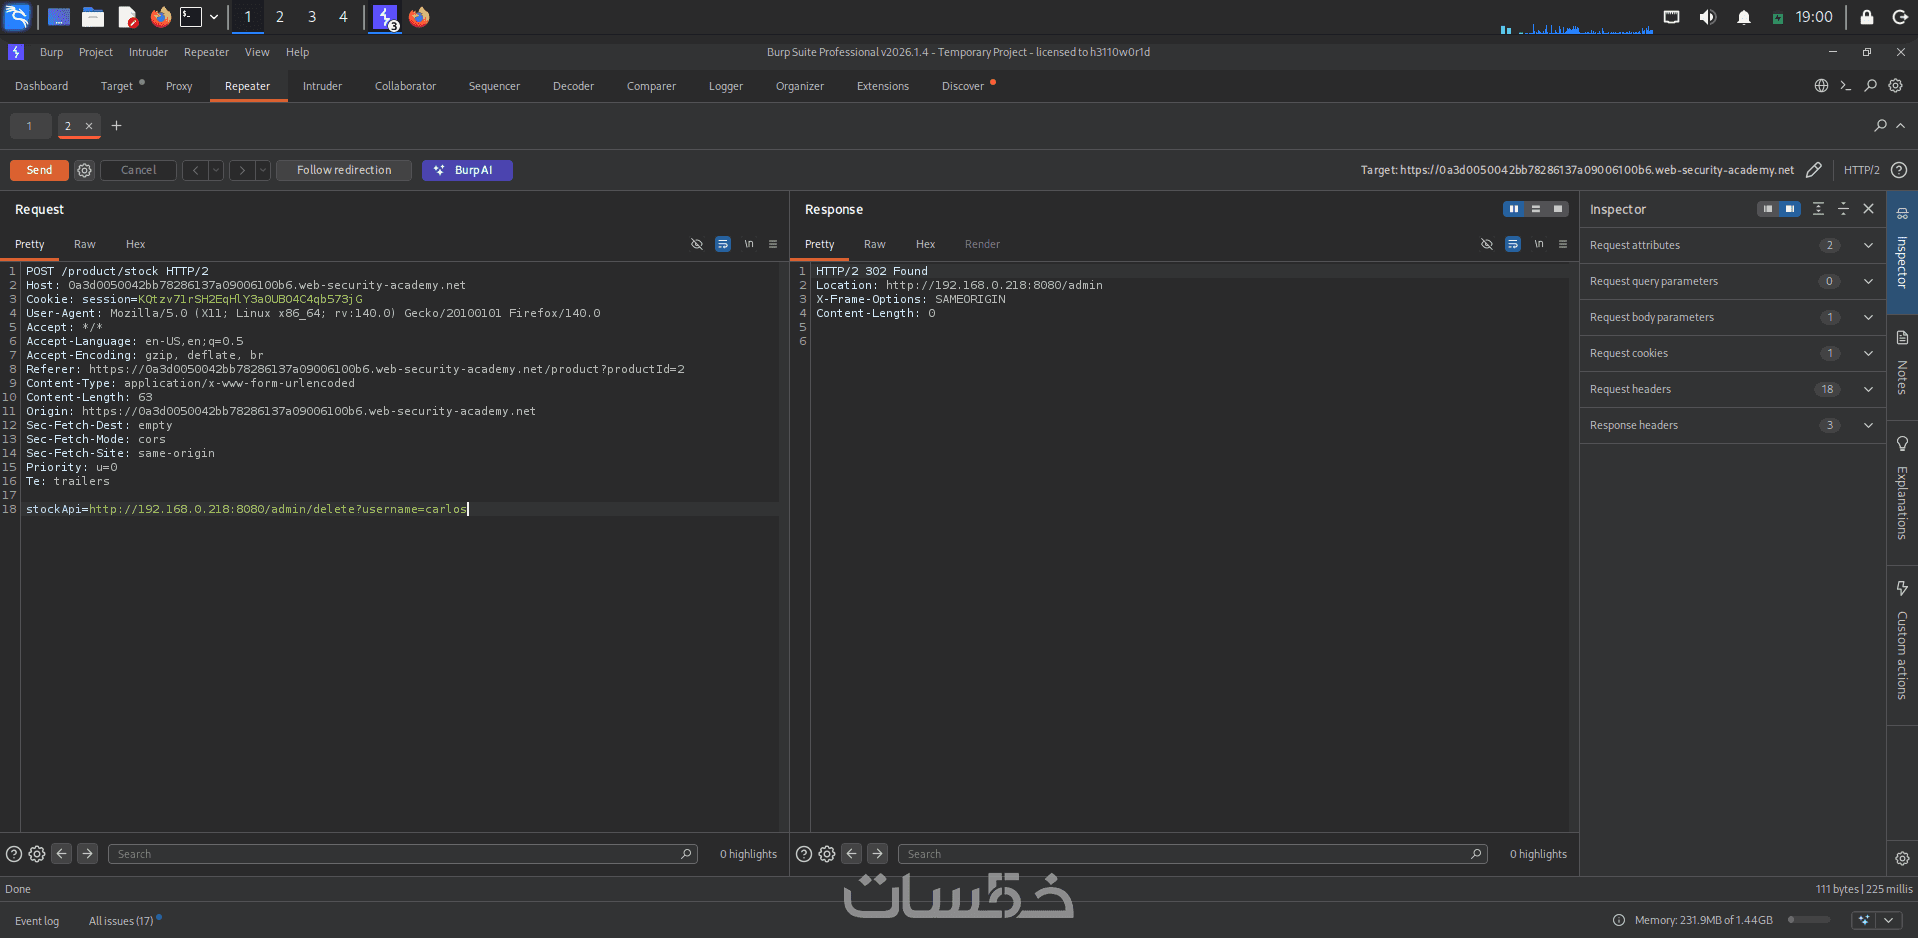Viewport: 1918px width, 938px height.
Task: Switch to top-bottom request/response layout
Action: coord(1536,209)
